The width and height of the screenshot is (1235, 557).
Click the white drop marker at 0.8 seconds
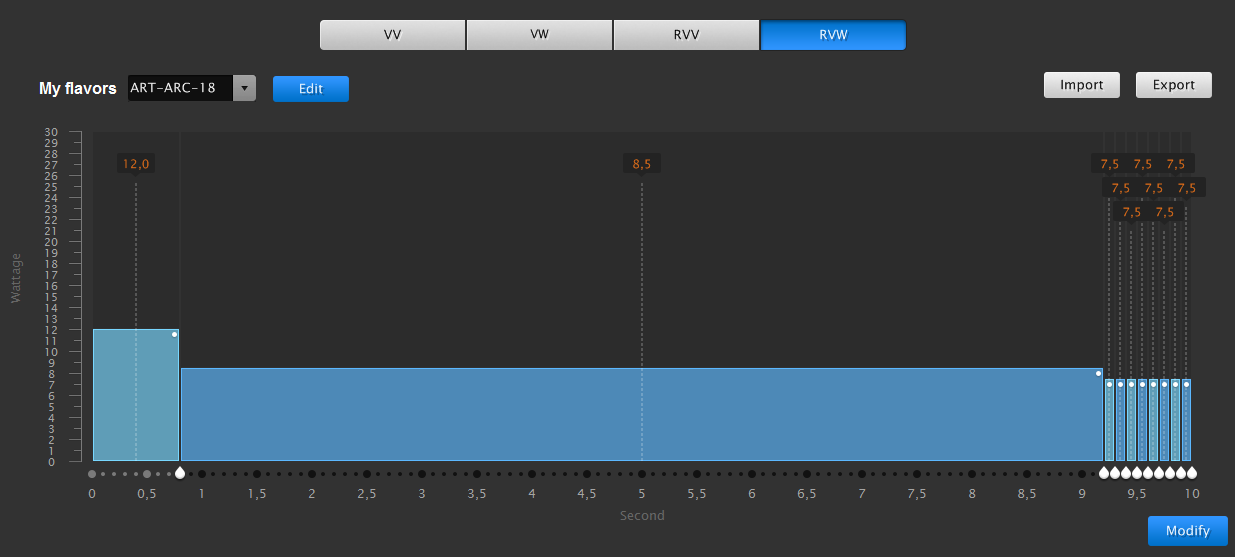(x=180, y=473)
